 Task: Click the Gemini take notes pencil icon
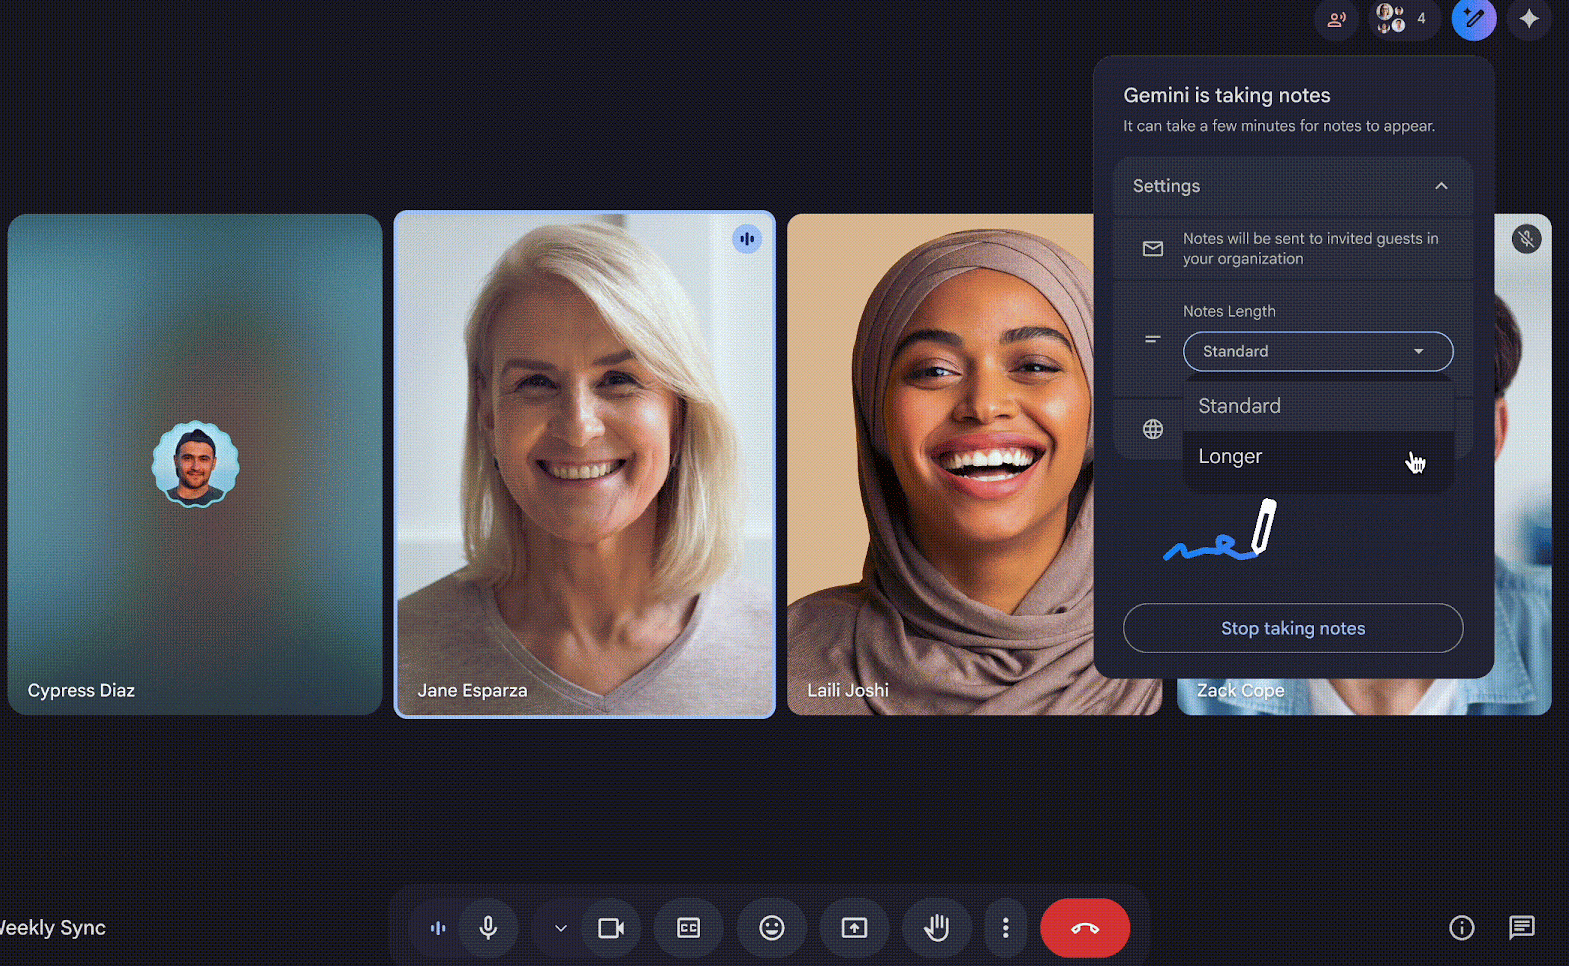pos(1473,19)
